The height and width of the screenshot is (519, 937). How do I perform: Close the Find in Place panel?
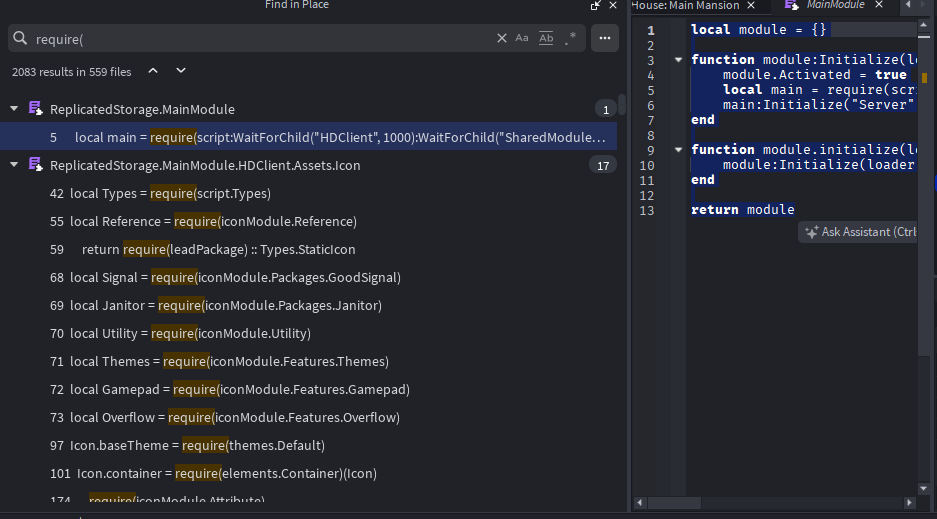coord(613,6)
